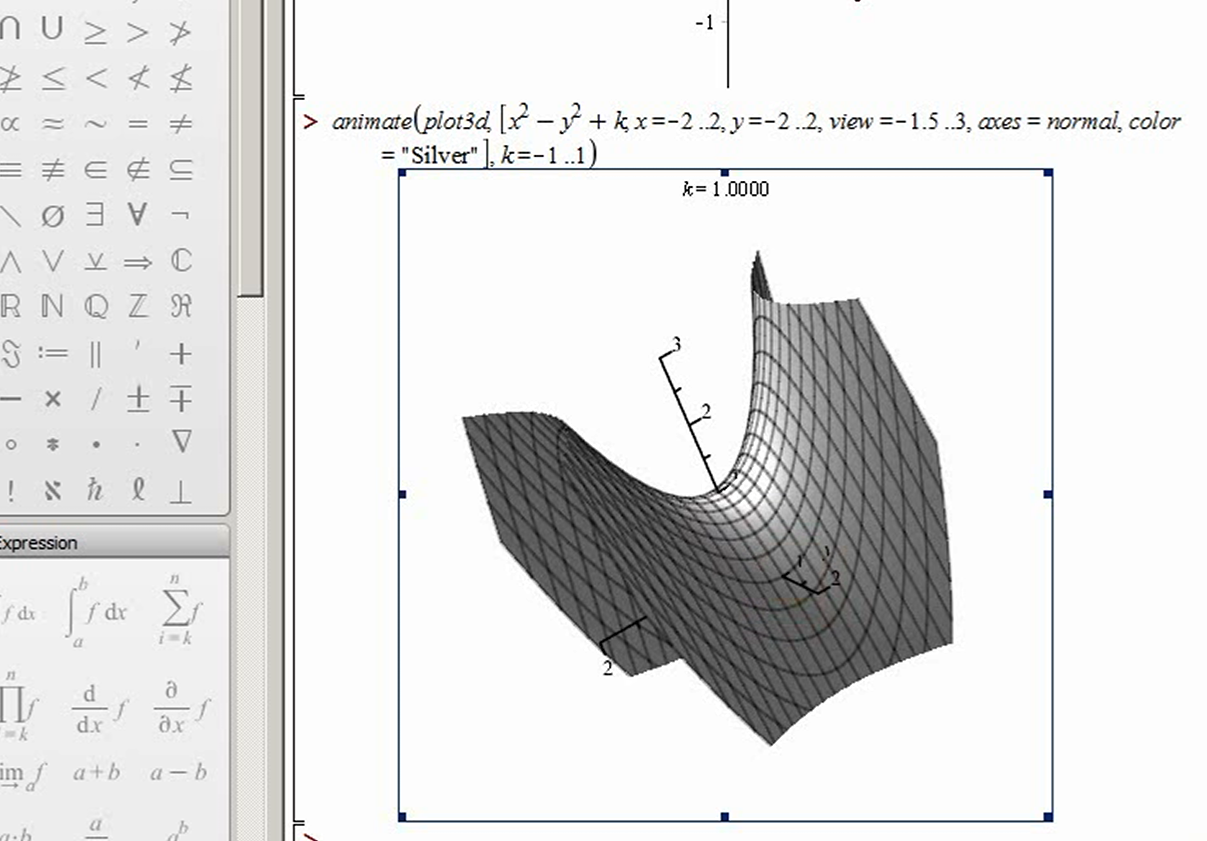1207x841 pixels.
Task: Choose the nabla ∇ operator symbol
Action: 181,441
